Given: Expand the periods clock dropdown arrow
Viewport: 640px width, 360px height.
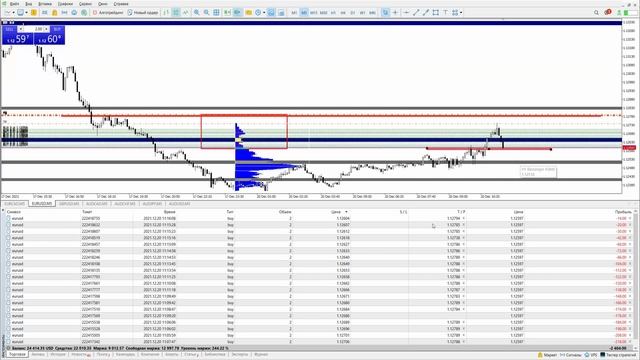Looking at the screenshot, I should [264, 13].
